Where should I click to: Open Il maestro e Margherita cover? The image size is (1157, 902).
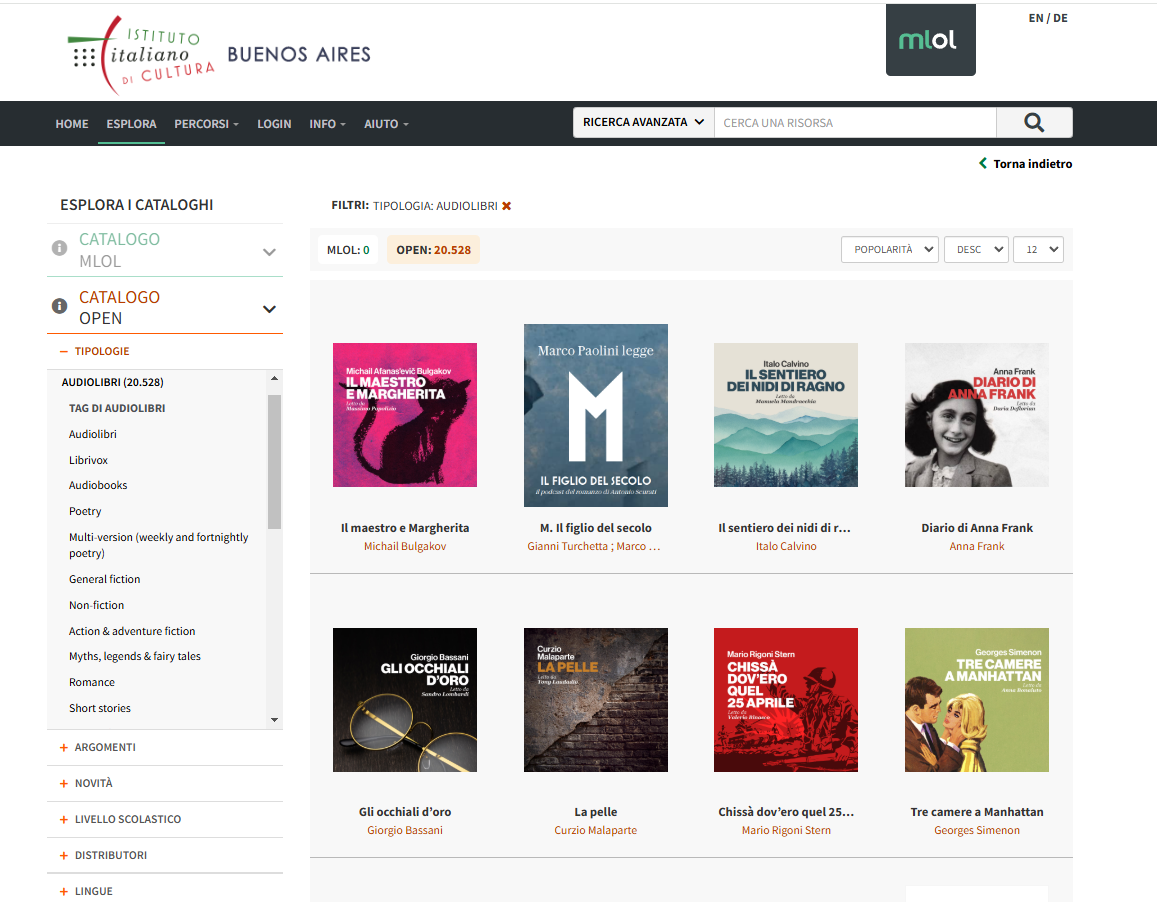click(404, 415)
